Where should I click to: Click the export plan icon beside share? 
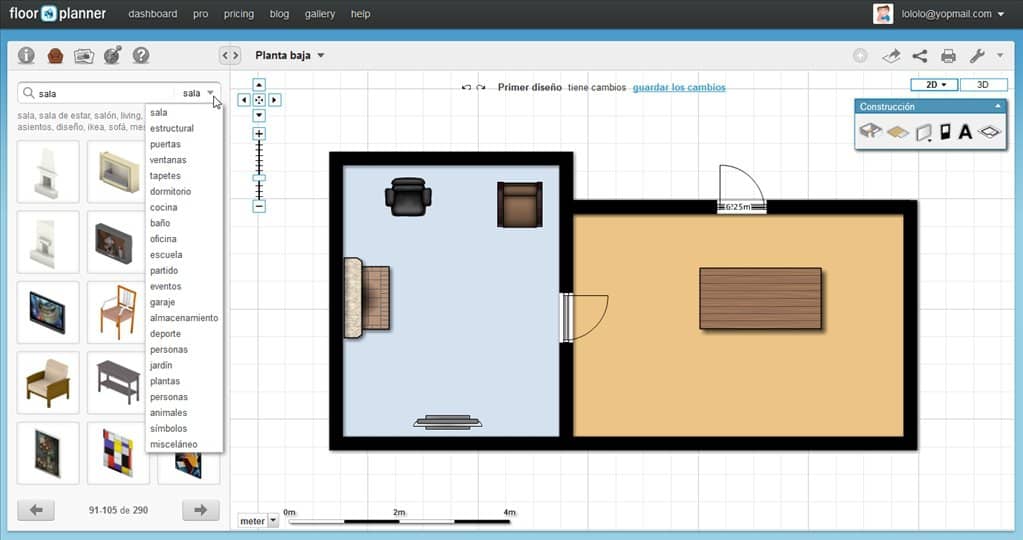[x=891, y=56]
